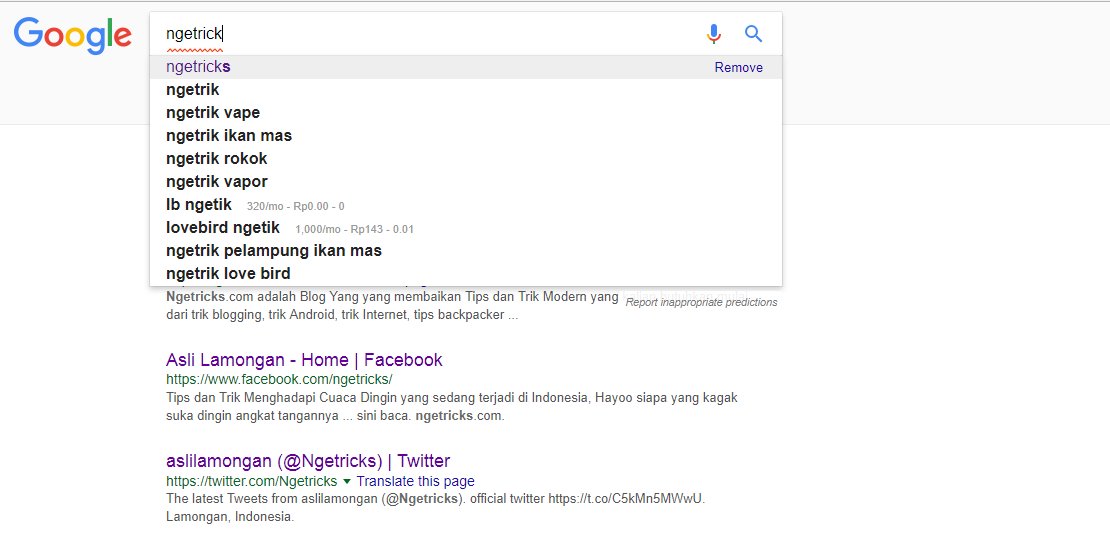The height and width of the screenshot is (552, 1110).
Task: Remove the ngetricks search history suggestion
Action: [738, 67]
